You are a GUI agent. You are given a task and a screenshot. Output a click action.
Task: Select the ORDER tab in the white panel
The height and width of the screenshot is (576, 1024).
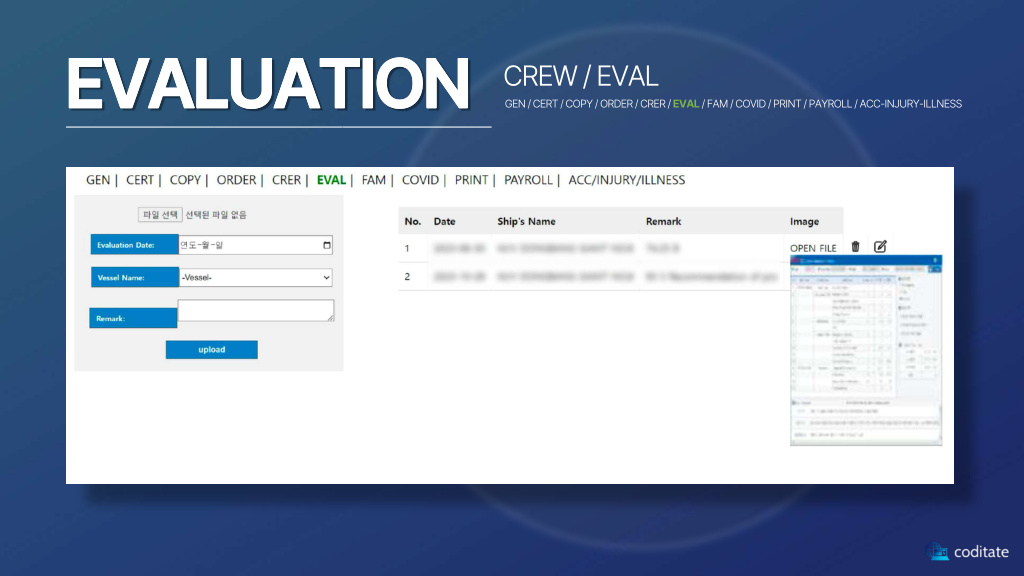(x=236, y=180)
